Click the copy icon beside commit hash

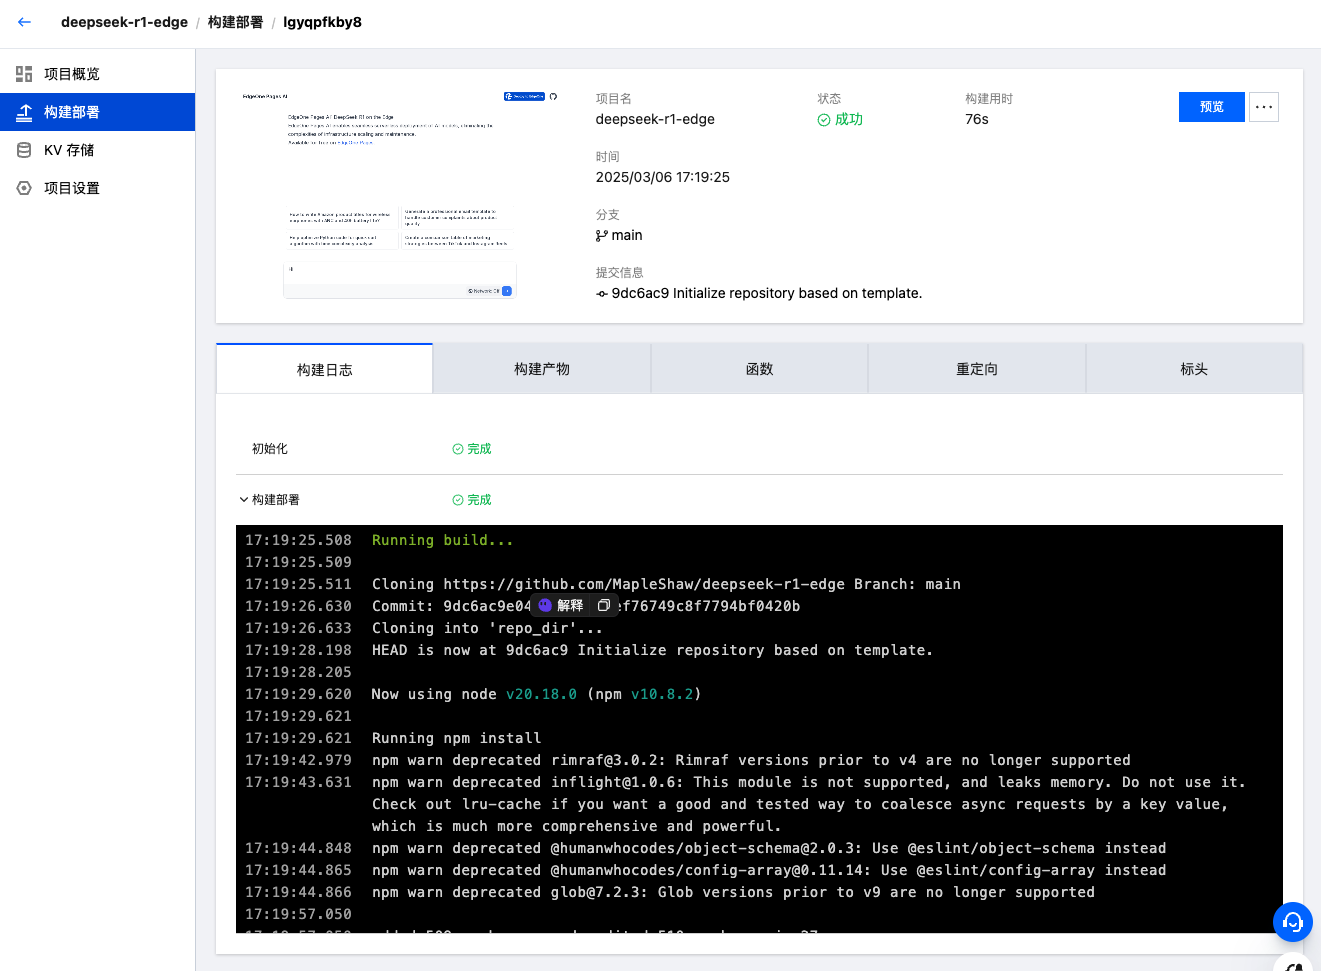(603, 606)
